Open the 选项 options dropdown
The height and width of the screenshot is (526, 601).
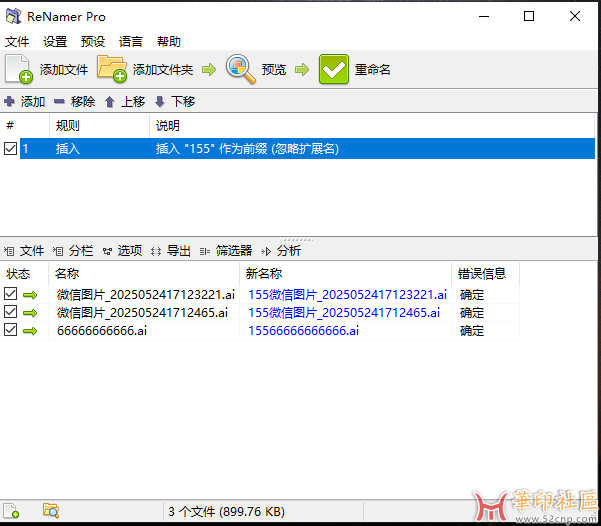coord(122,251)
